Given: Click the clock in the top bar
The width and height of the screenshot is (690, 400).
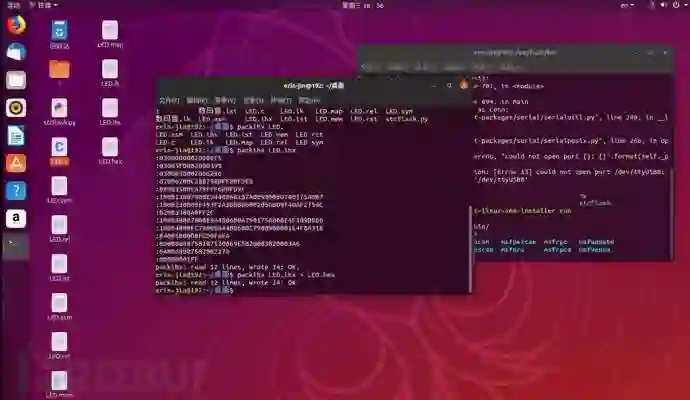Looking at the screenshot, I should [x=363, y=5].
